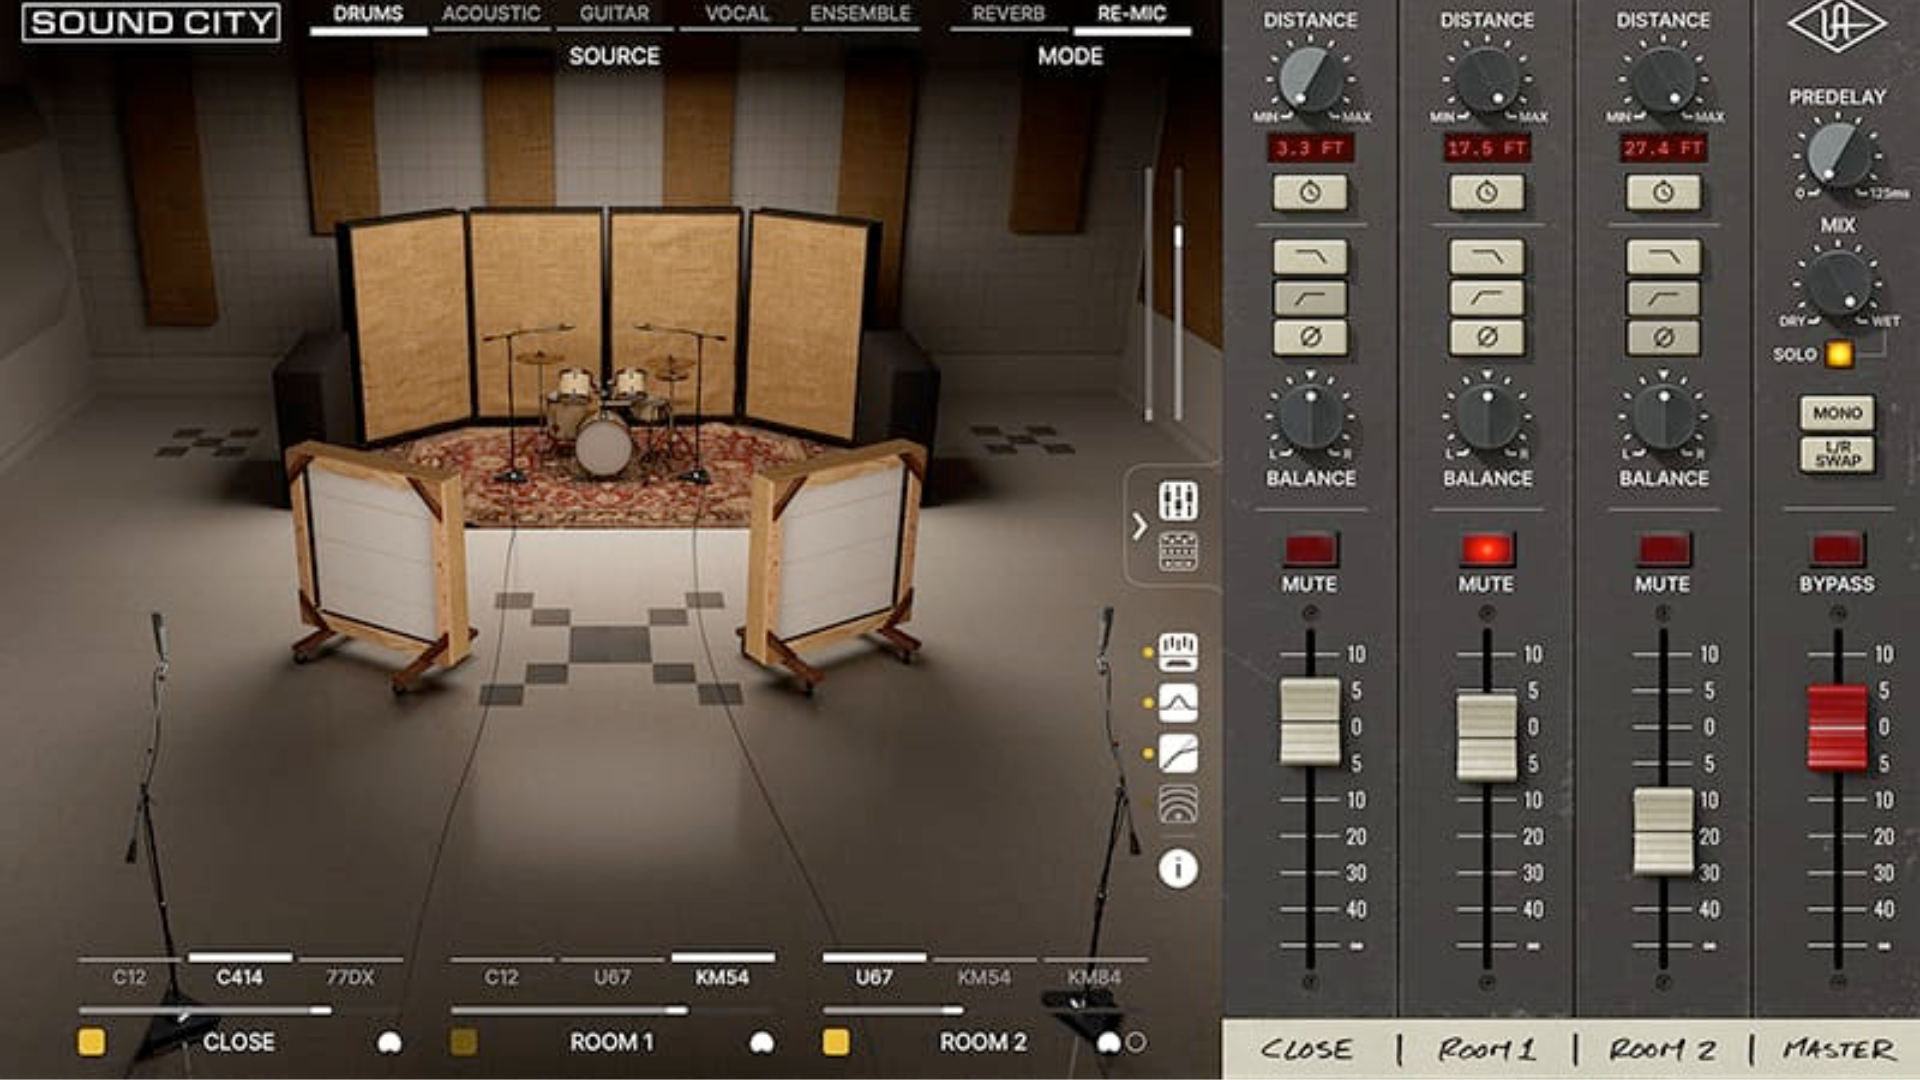Click Close channel clock delay button
Screen dimensions: 1920x1080
[x=1309, y=192]
